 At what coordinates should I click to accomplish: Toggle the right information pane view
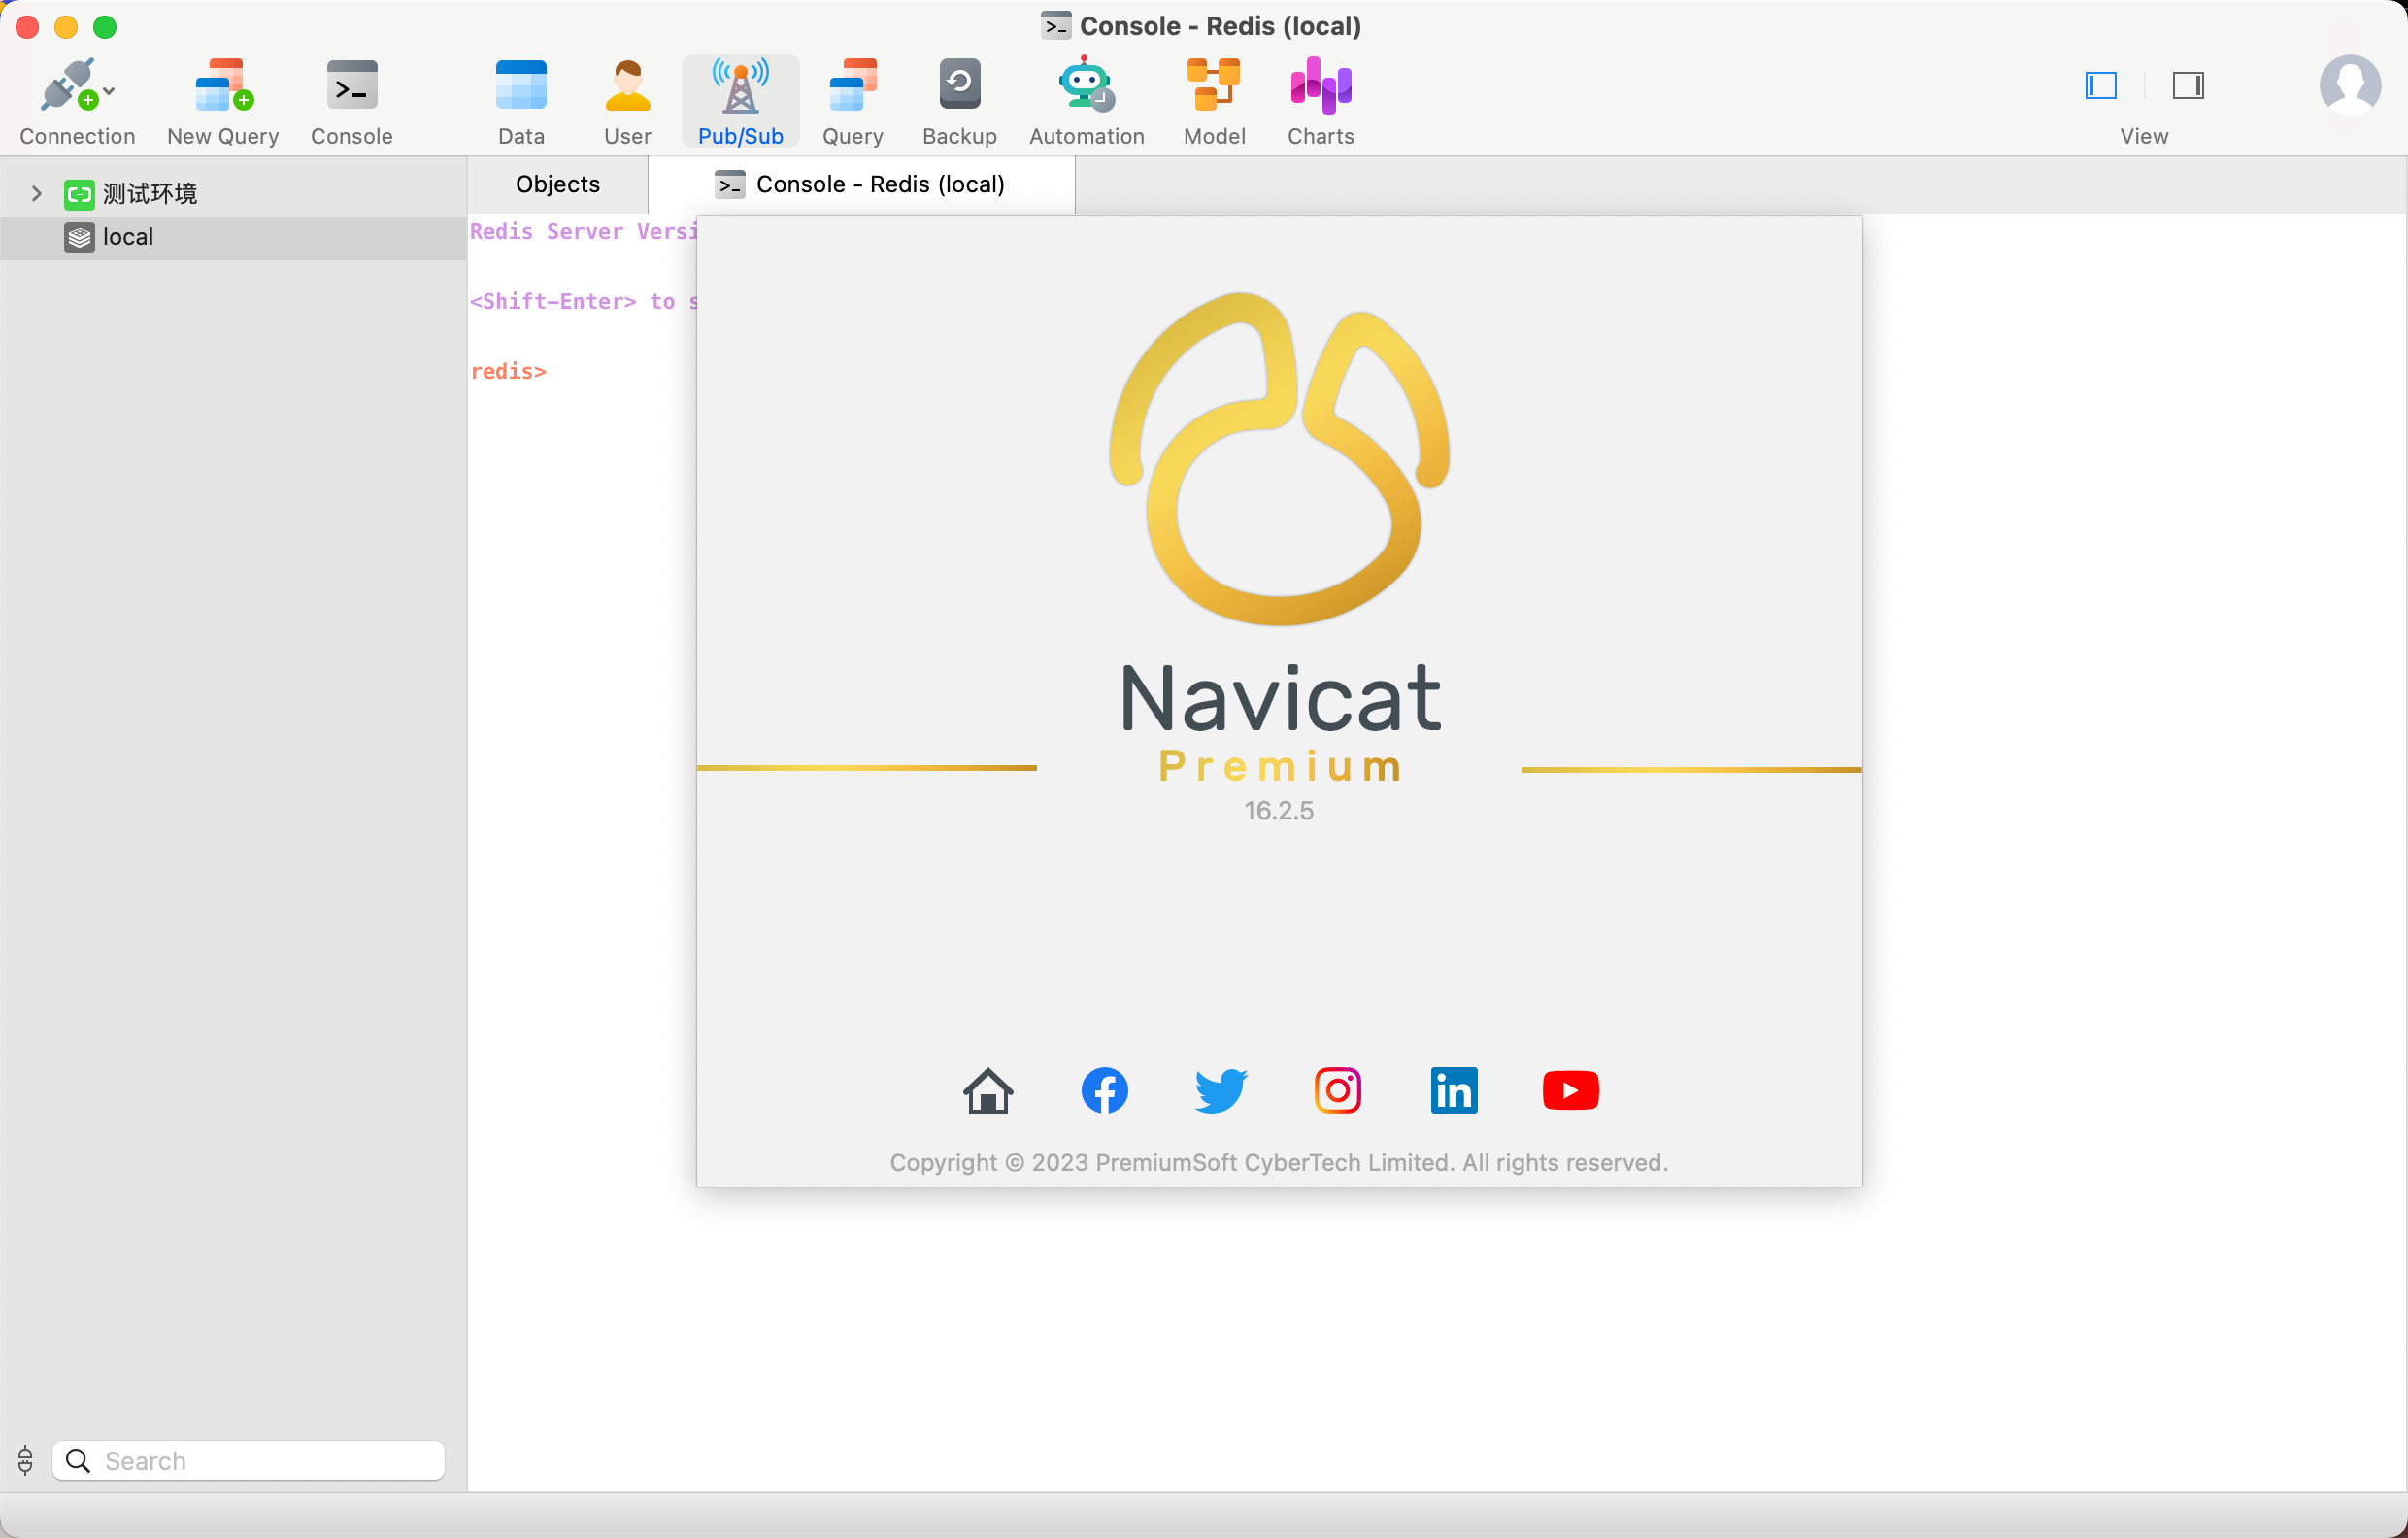[2188, 86]
